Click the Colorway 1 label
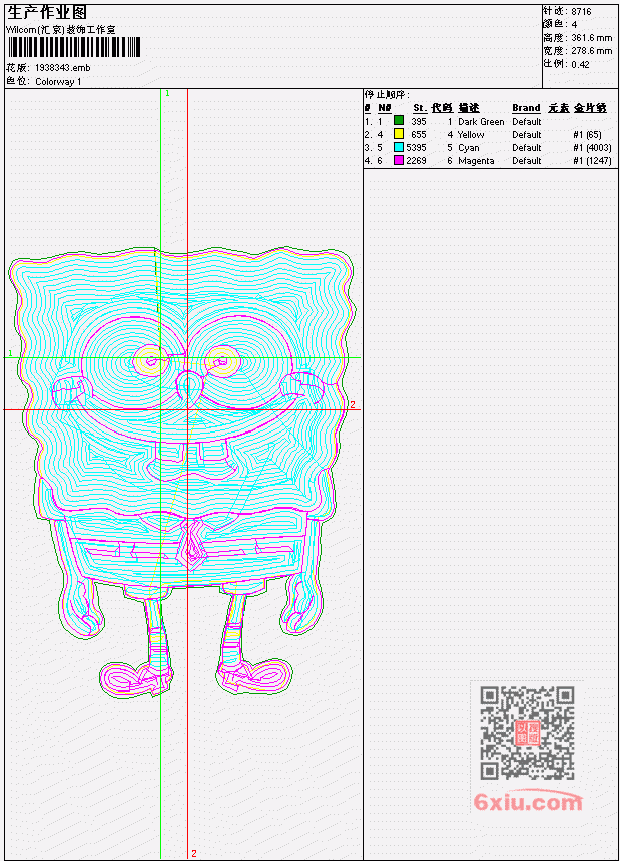Viewport: 620px width, 861px height. click(58, 82)
